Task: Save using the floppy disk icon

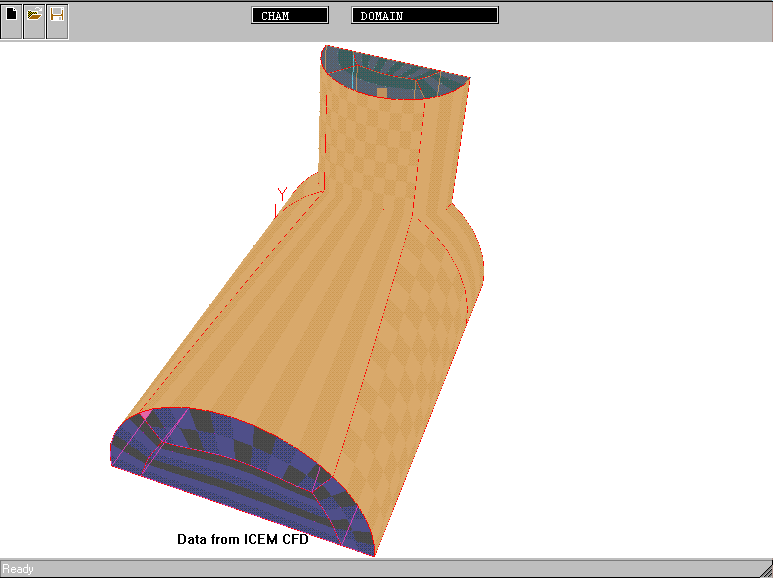Action: [x=57, y=17]
